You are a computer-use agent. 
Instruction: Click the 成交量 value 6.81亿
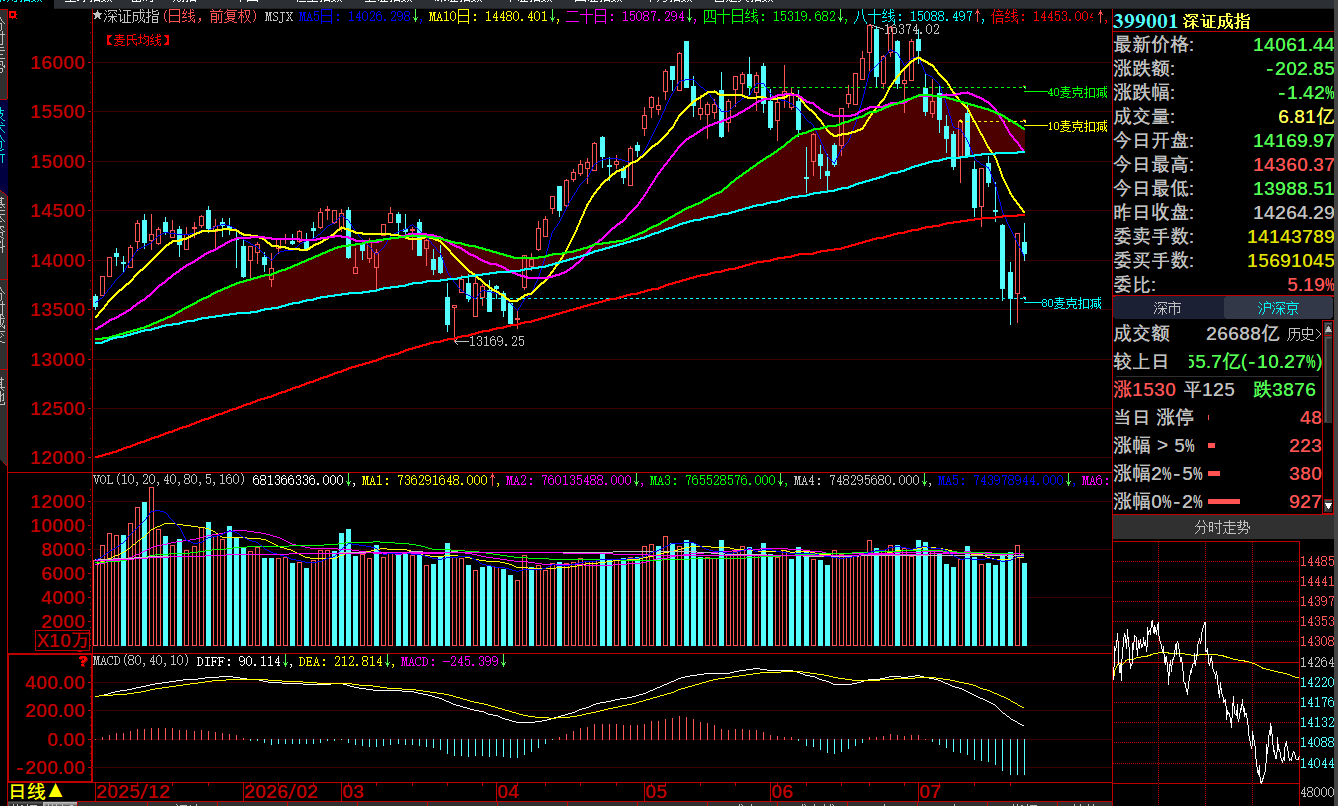1306,117
